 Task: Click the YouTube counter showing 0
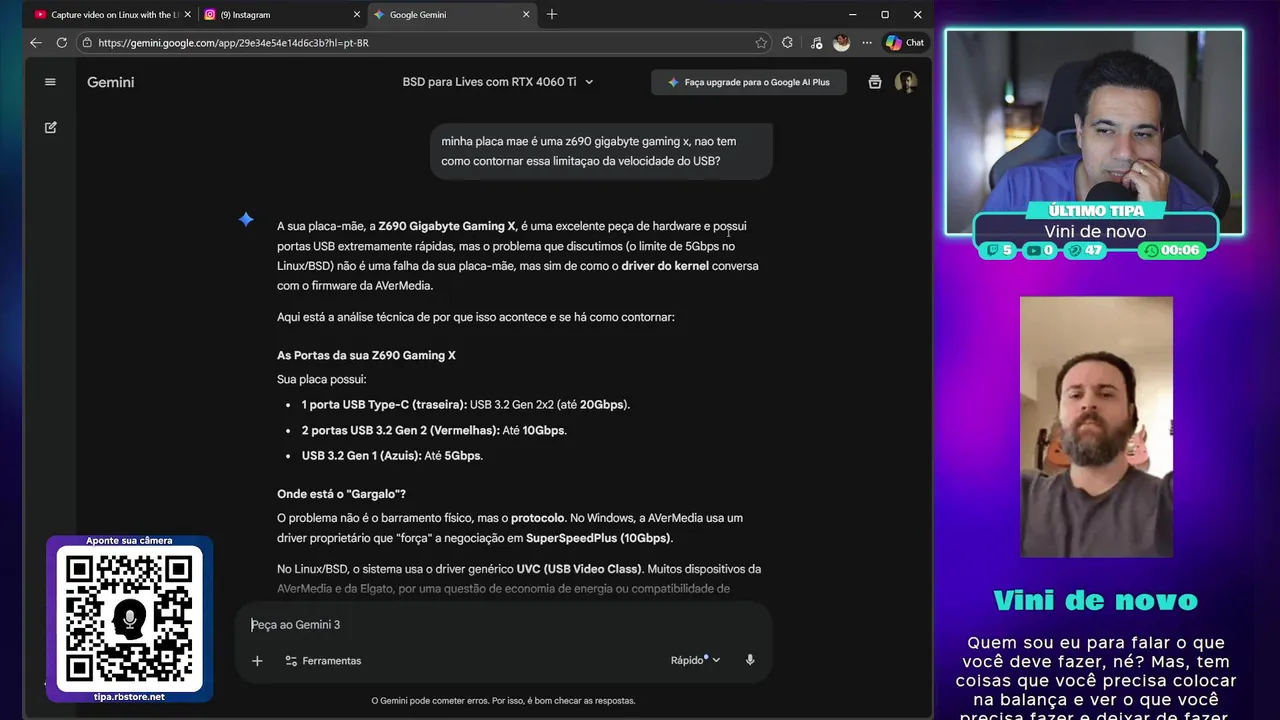(x=1040, y=250)
